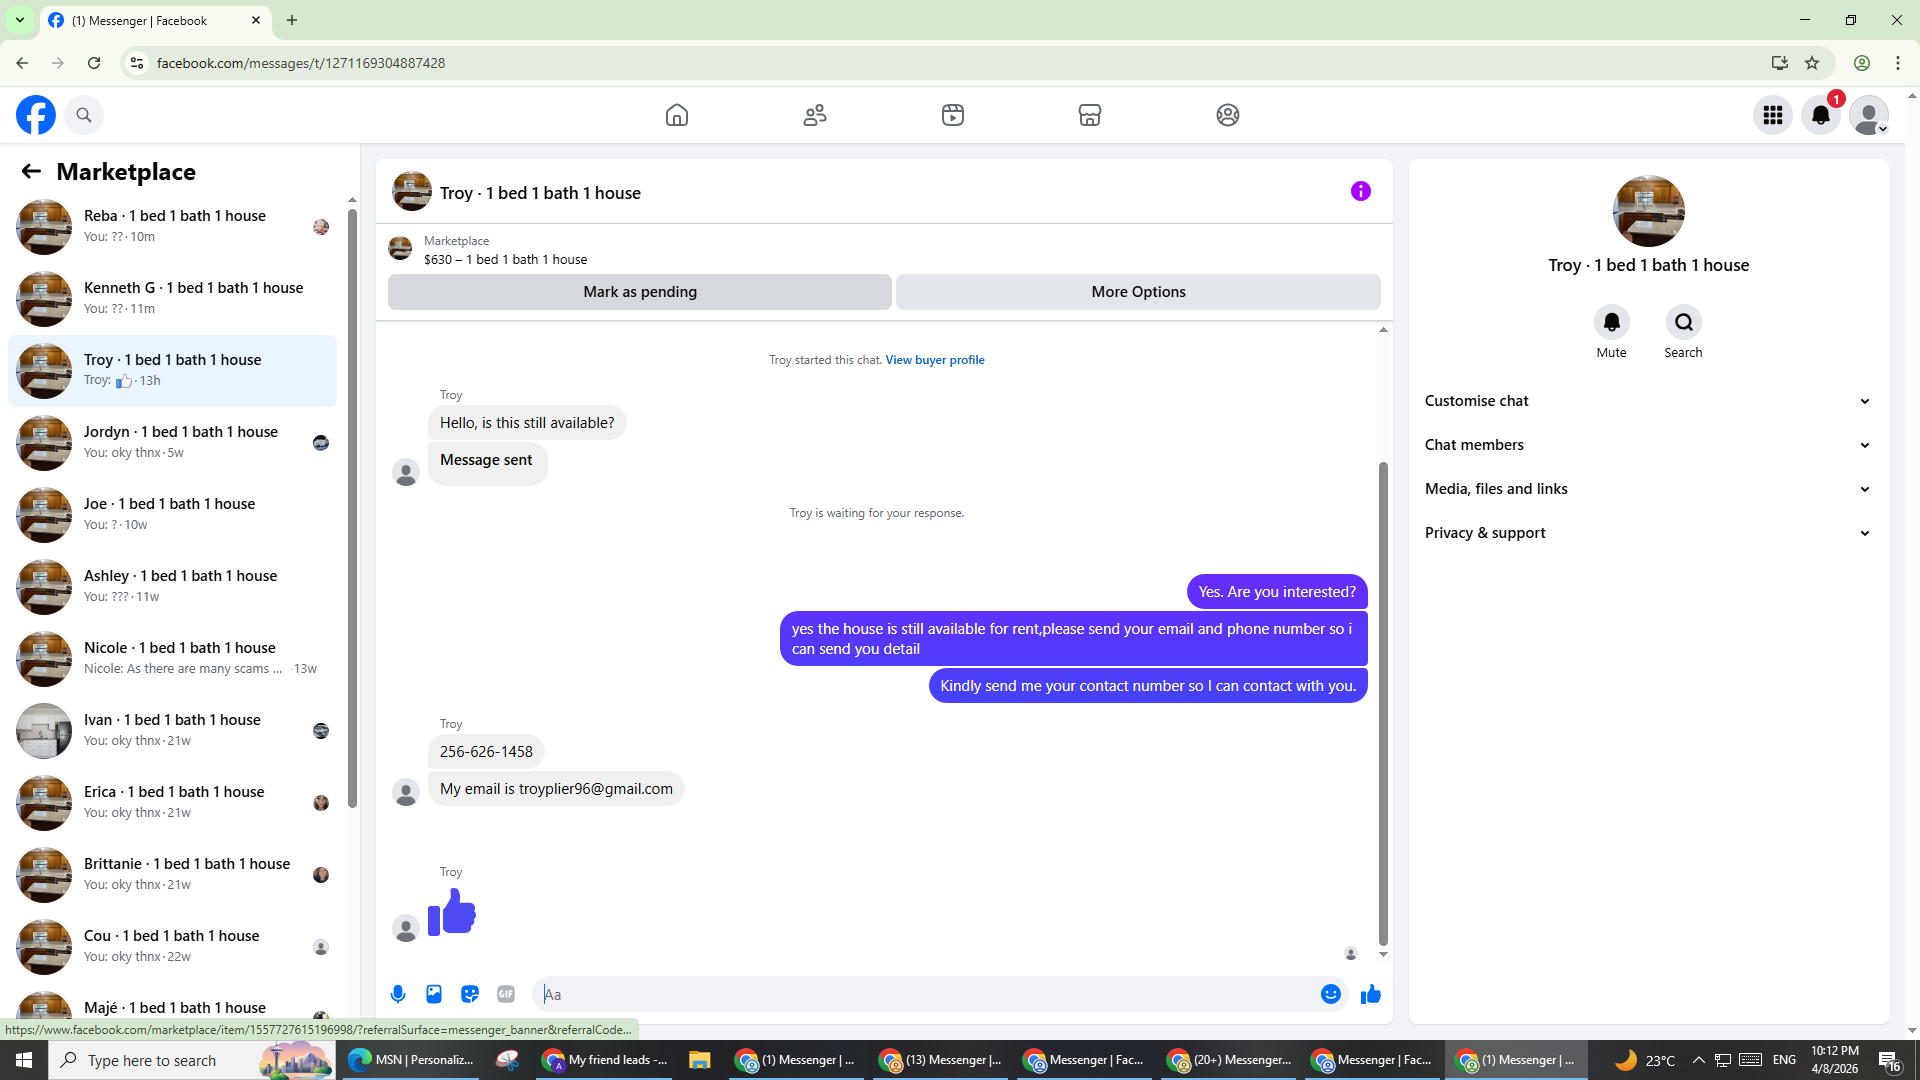
Task: Open the sticker picker icon
Action: point(470,994)
